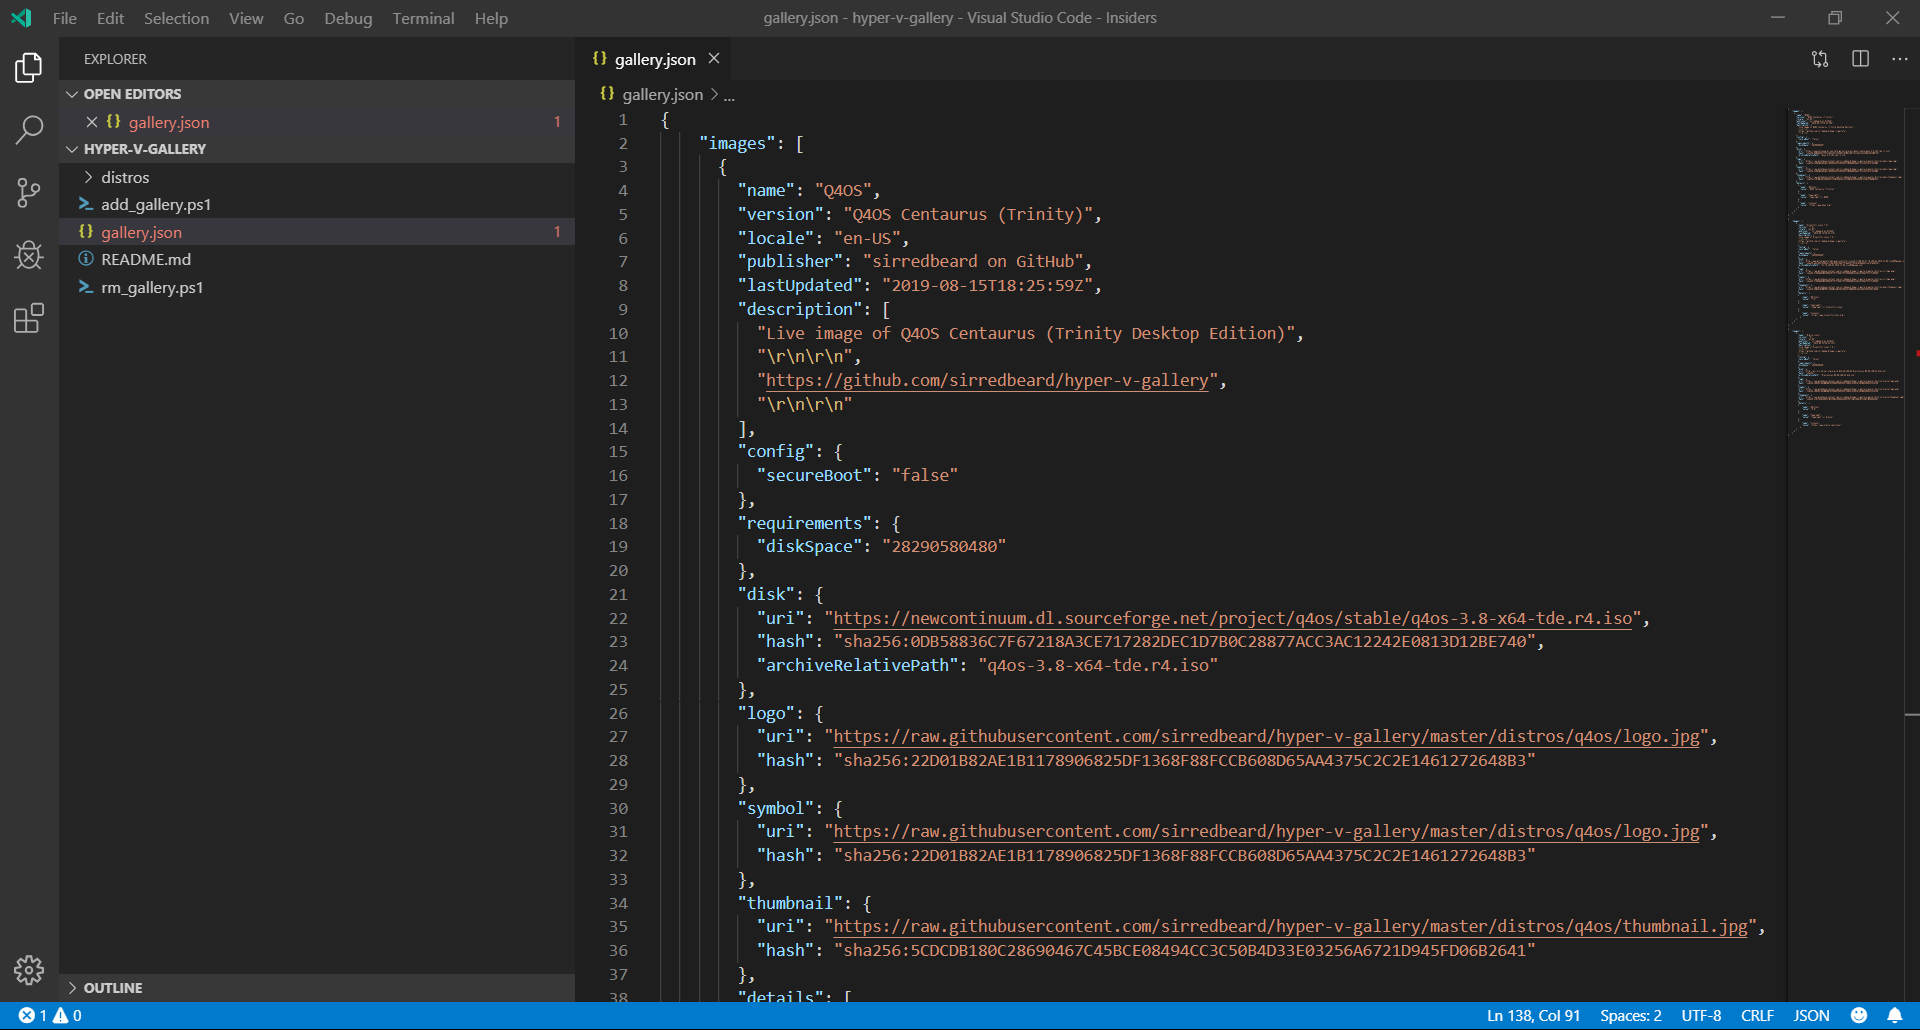Click the minimap code overview
Screen dimensions: 1920x1030
point(1847,272)
